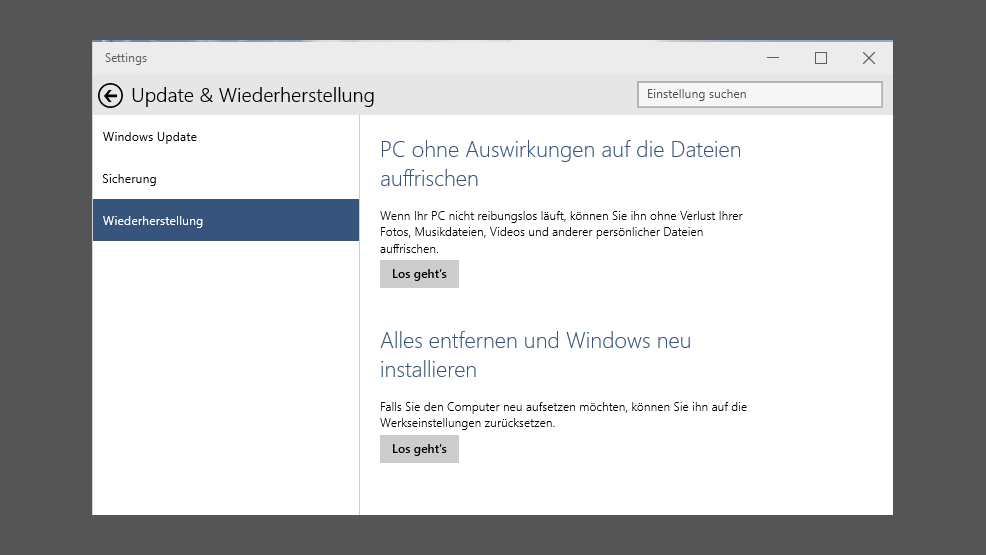Select Wiederherstellung in sidebar
This screenshot has height=555, width=986.
coord(226,220)
